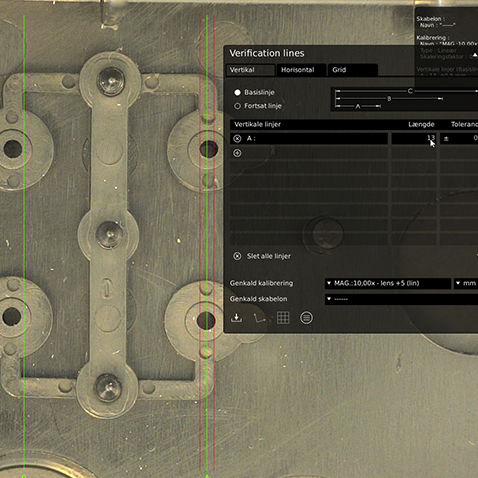Click the A B C line diagram

[x=404, y=99]
